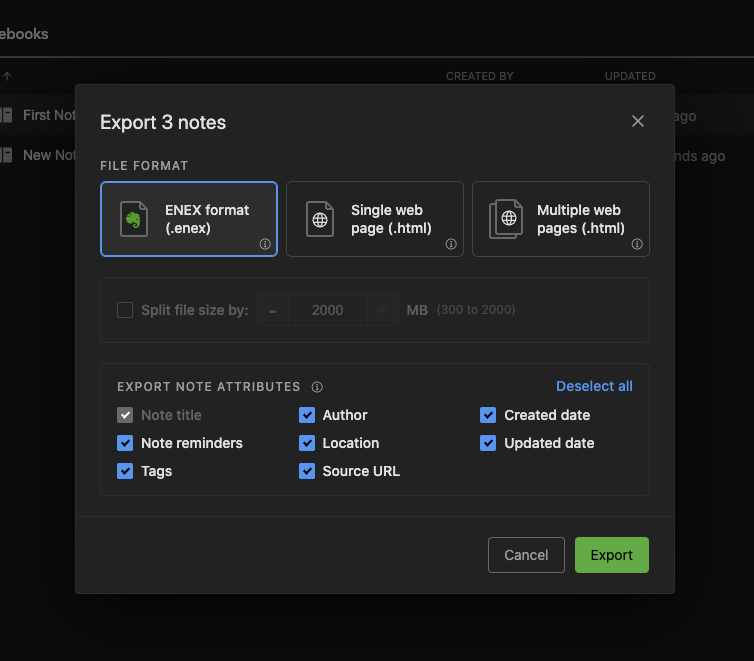
Task: Toggle the Note reminders checkbox
Action: [x=125, y=443]
